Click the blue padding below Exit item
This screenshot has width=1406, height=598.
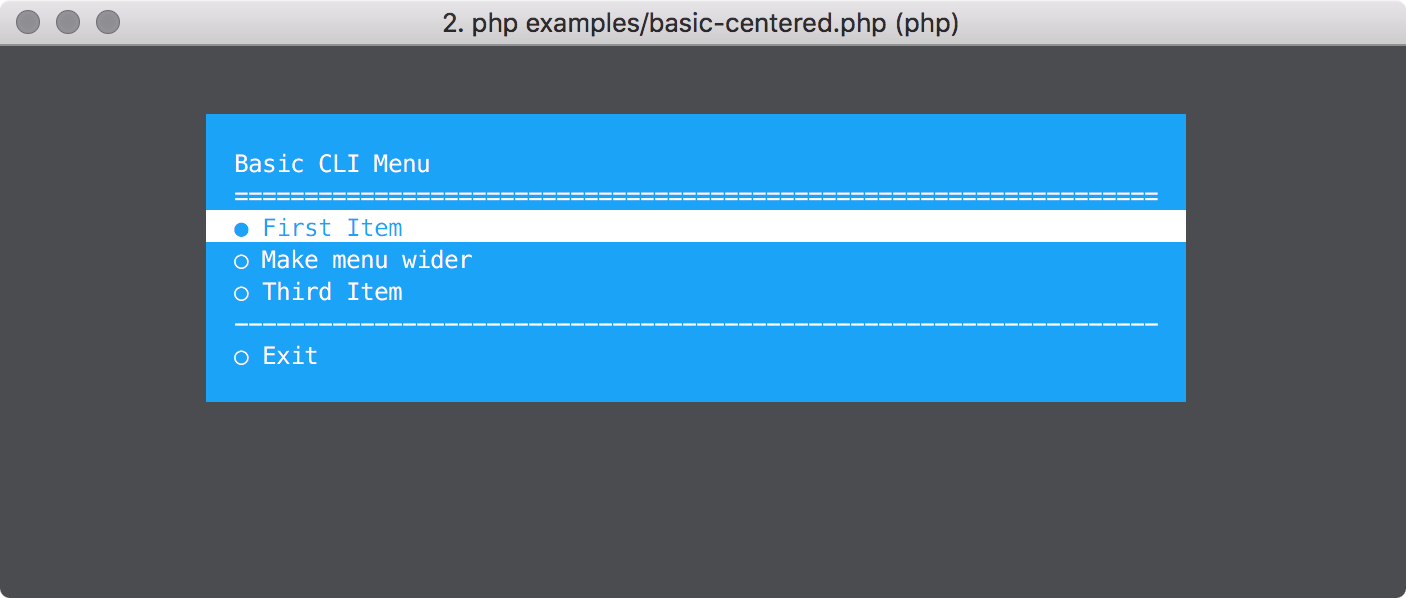[x=696, y=385]
